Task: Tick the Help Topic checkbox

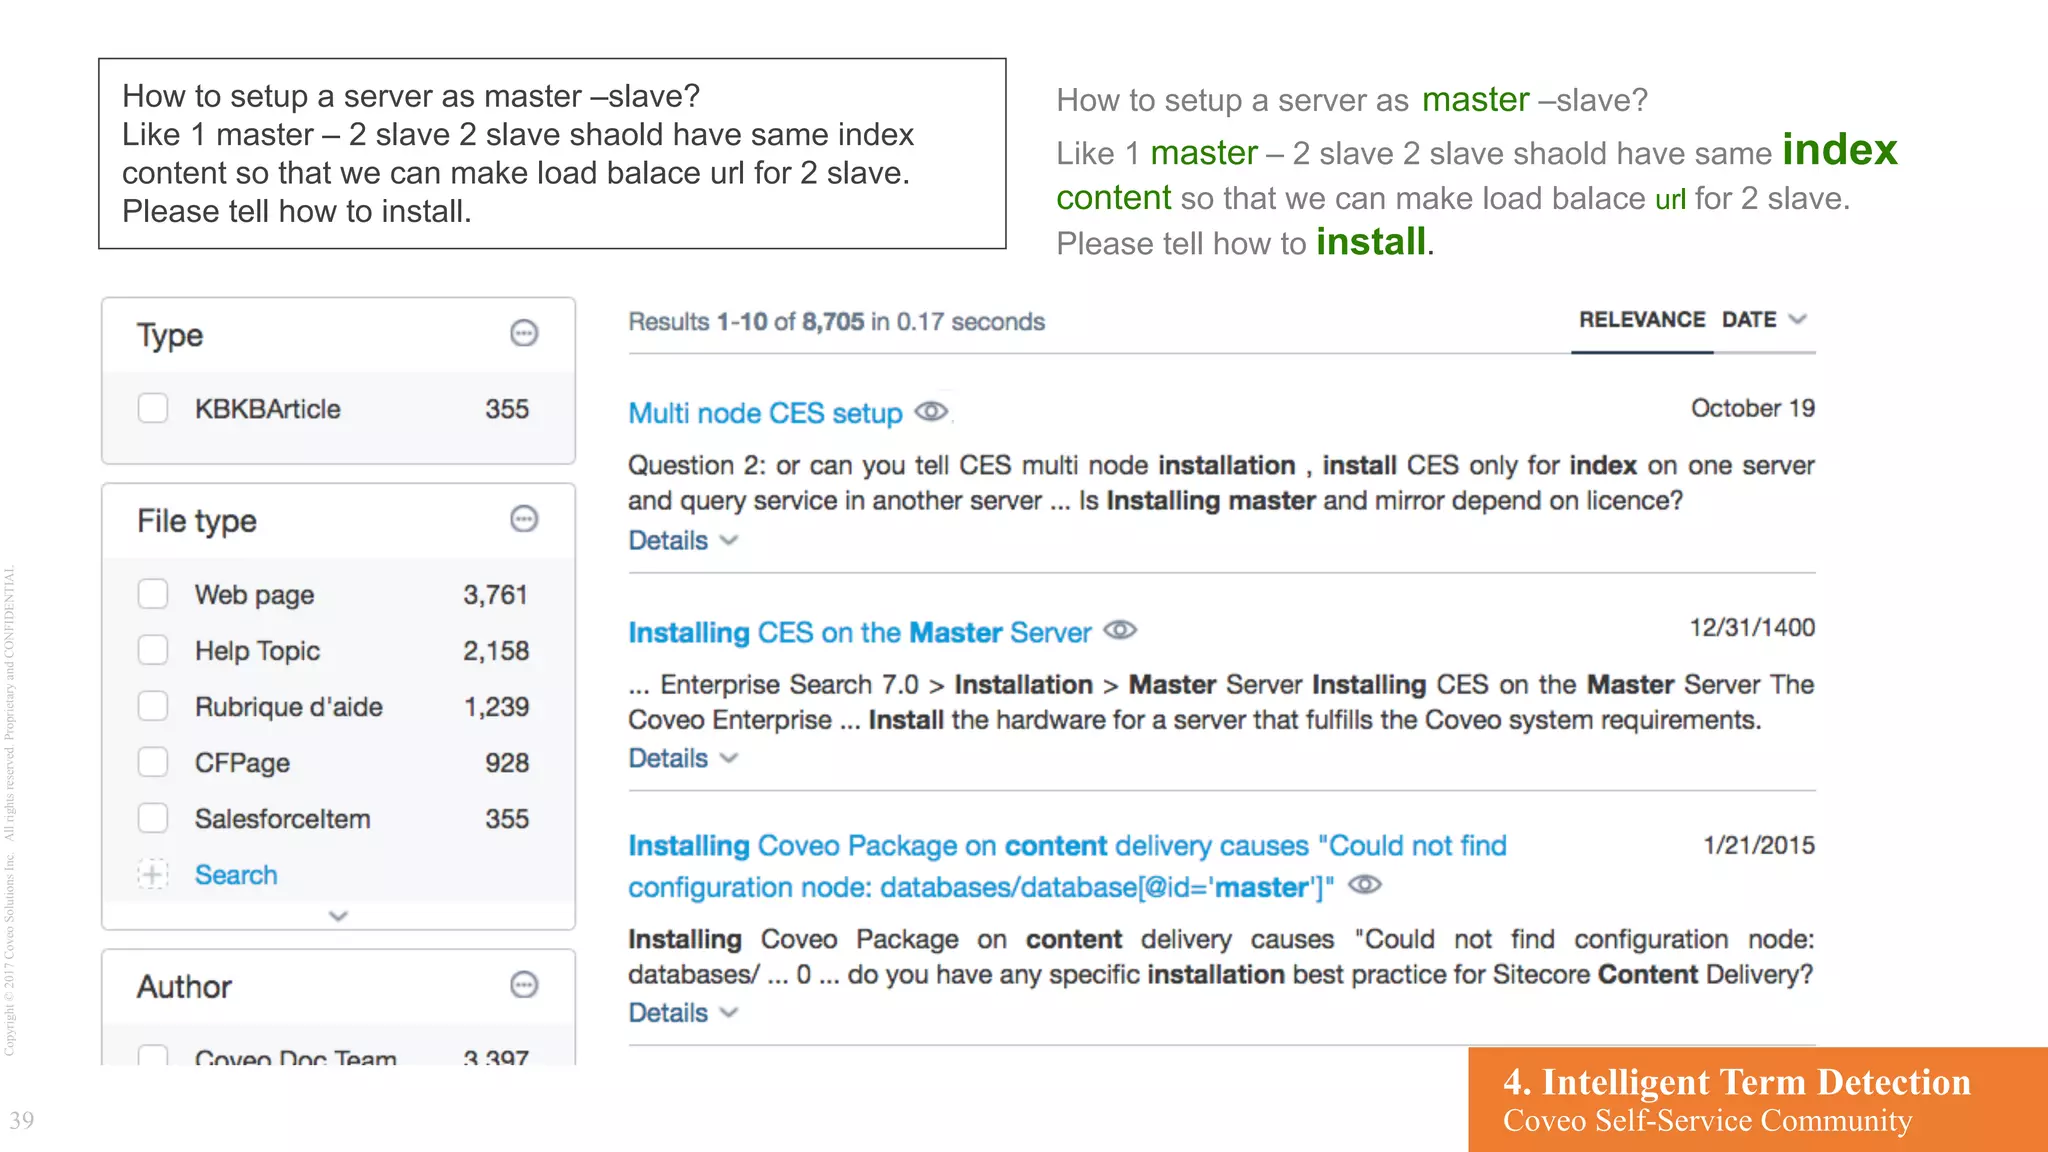Action: click(153, 650)
